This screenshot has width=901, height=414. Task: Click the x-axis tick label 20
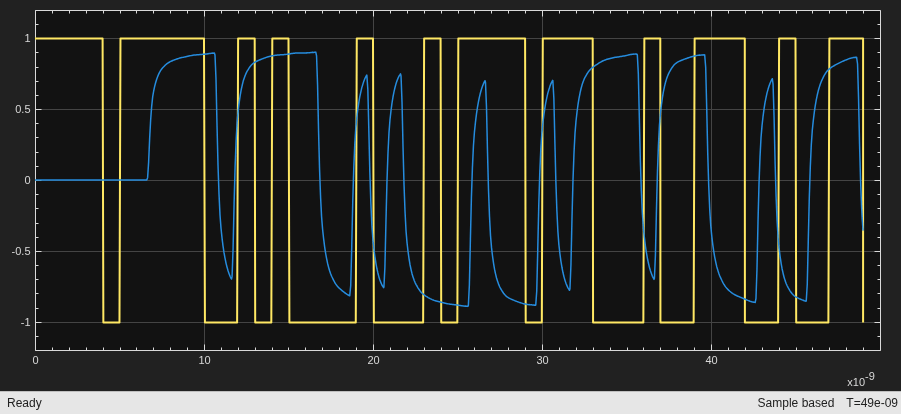point(374,361)
